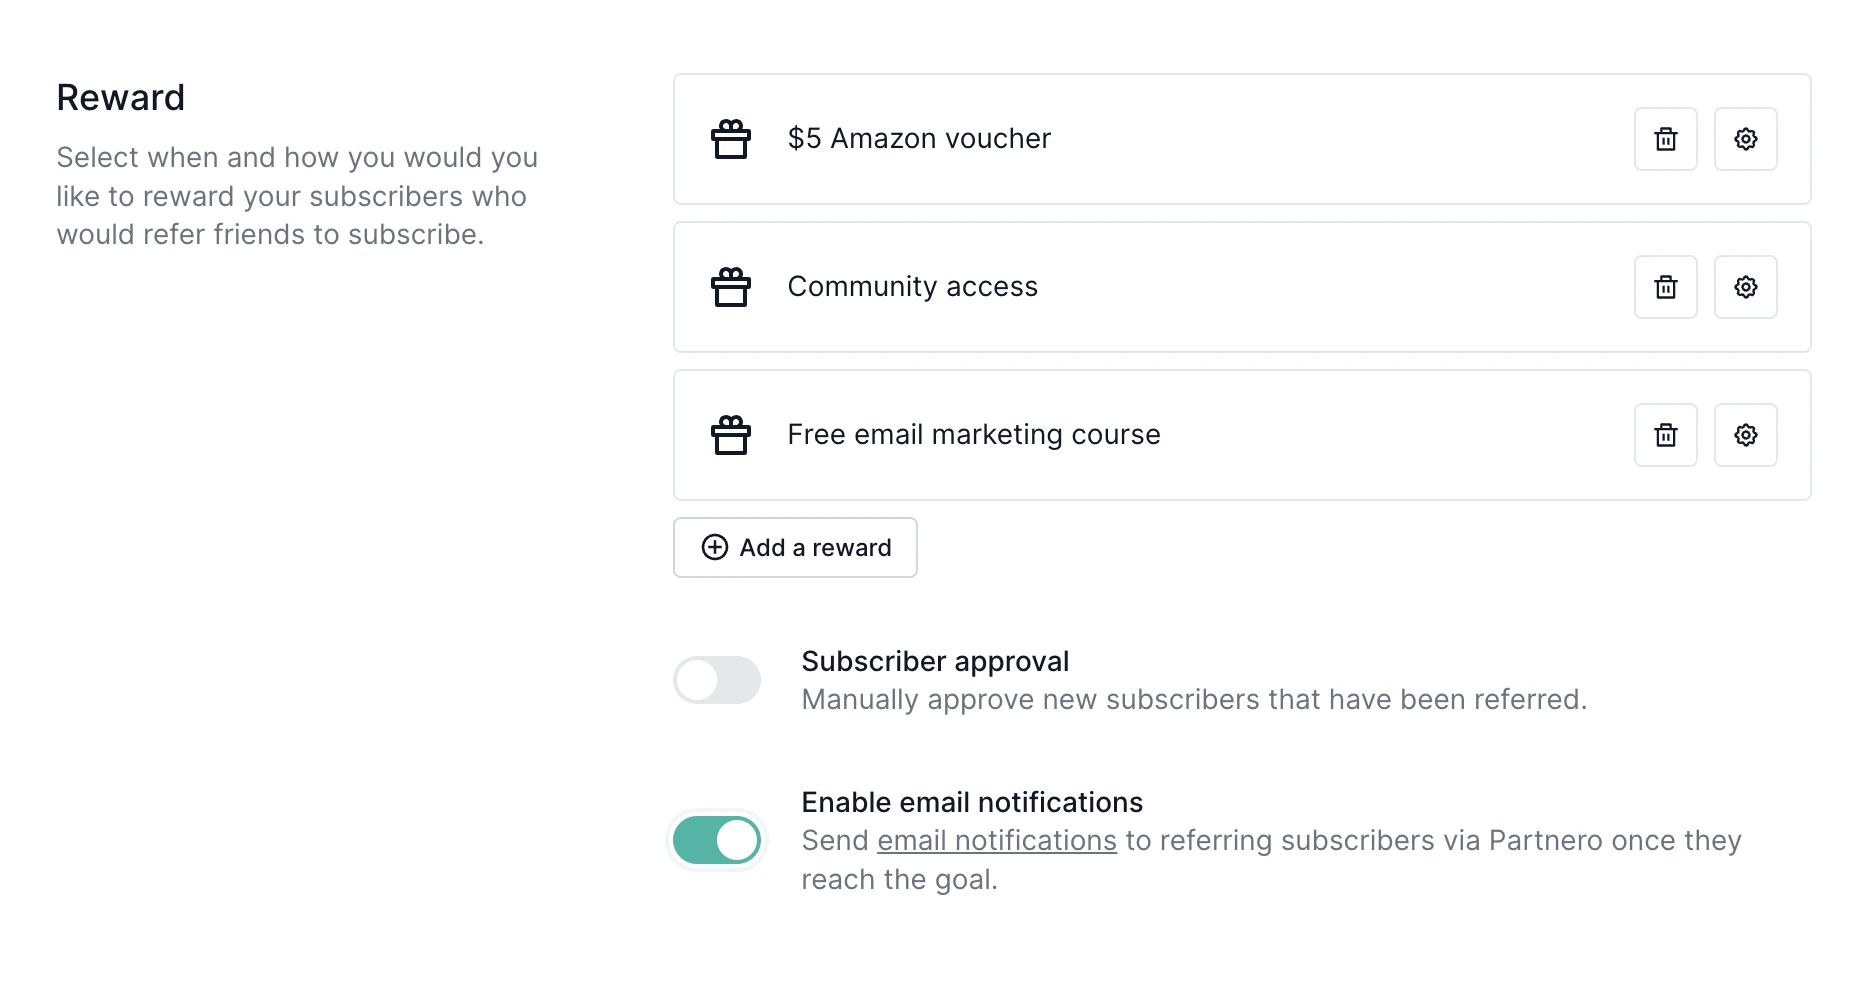Open settings for $5 Amazon voucher
Image resolution: width=1870 pixels, height=990 pixels.
[x=1745, y=139]
